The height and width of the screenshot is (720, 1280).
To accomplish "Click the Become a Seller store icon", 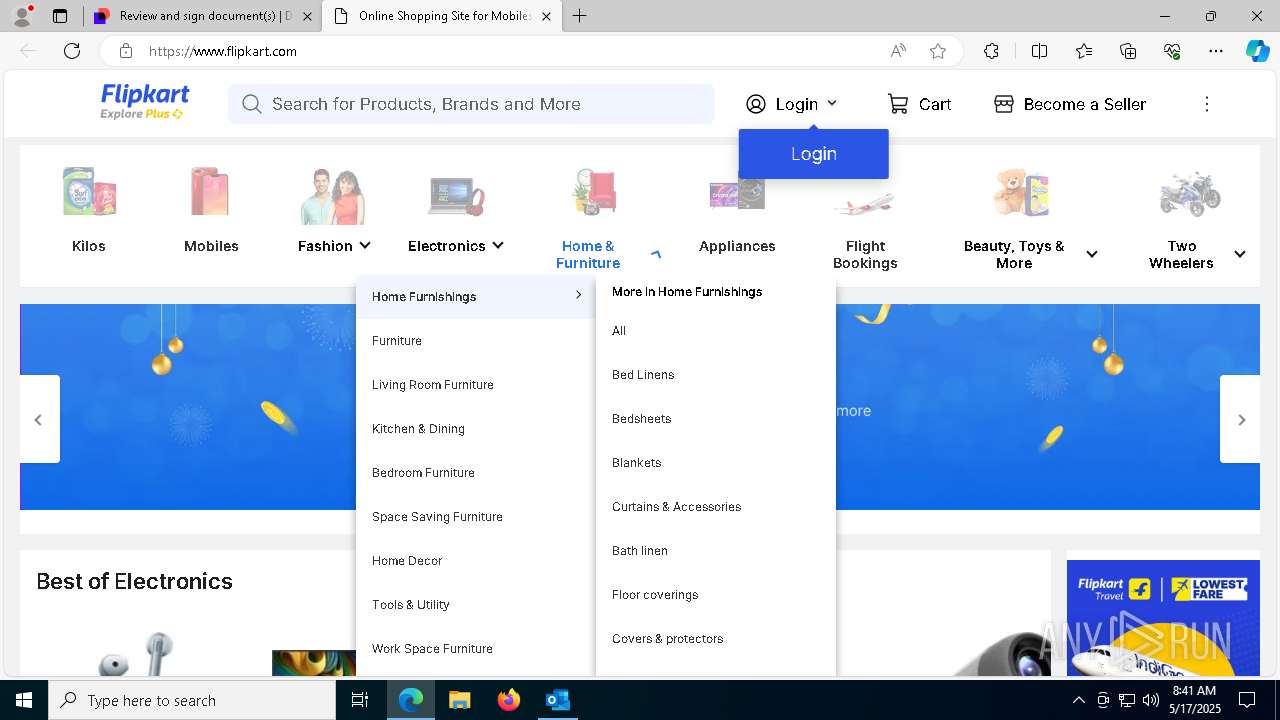I will [1004, 104].
